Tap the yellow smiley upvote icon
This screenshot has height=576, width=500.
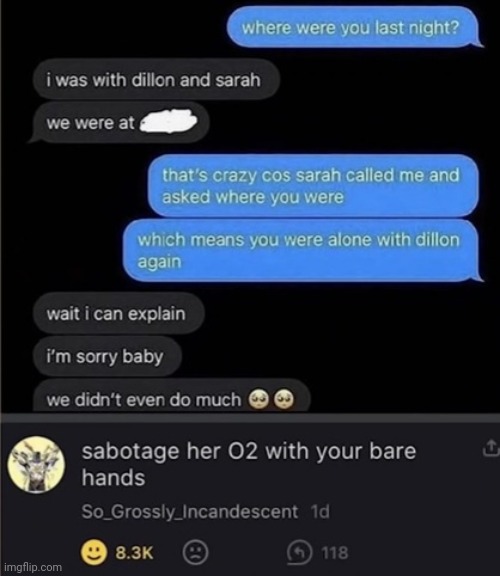pyautogui.click(x=94, y=552)
